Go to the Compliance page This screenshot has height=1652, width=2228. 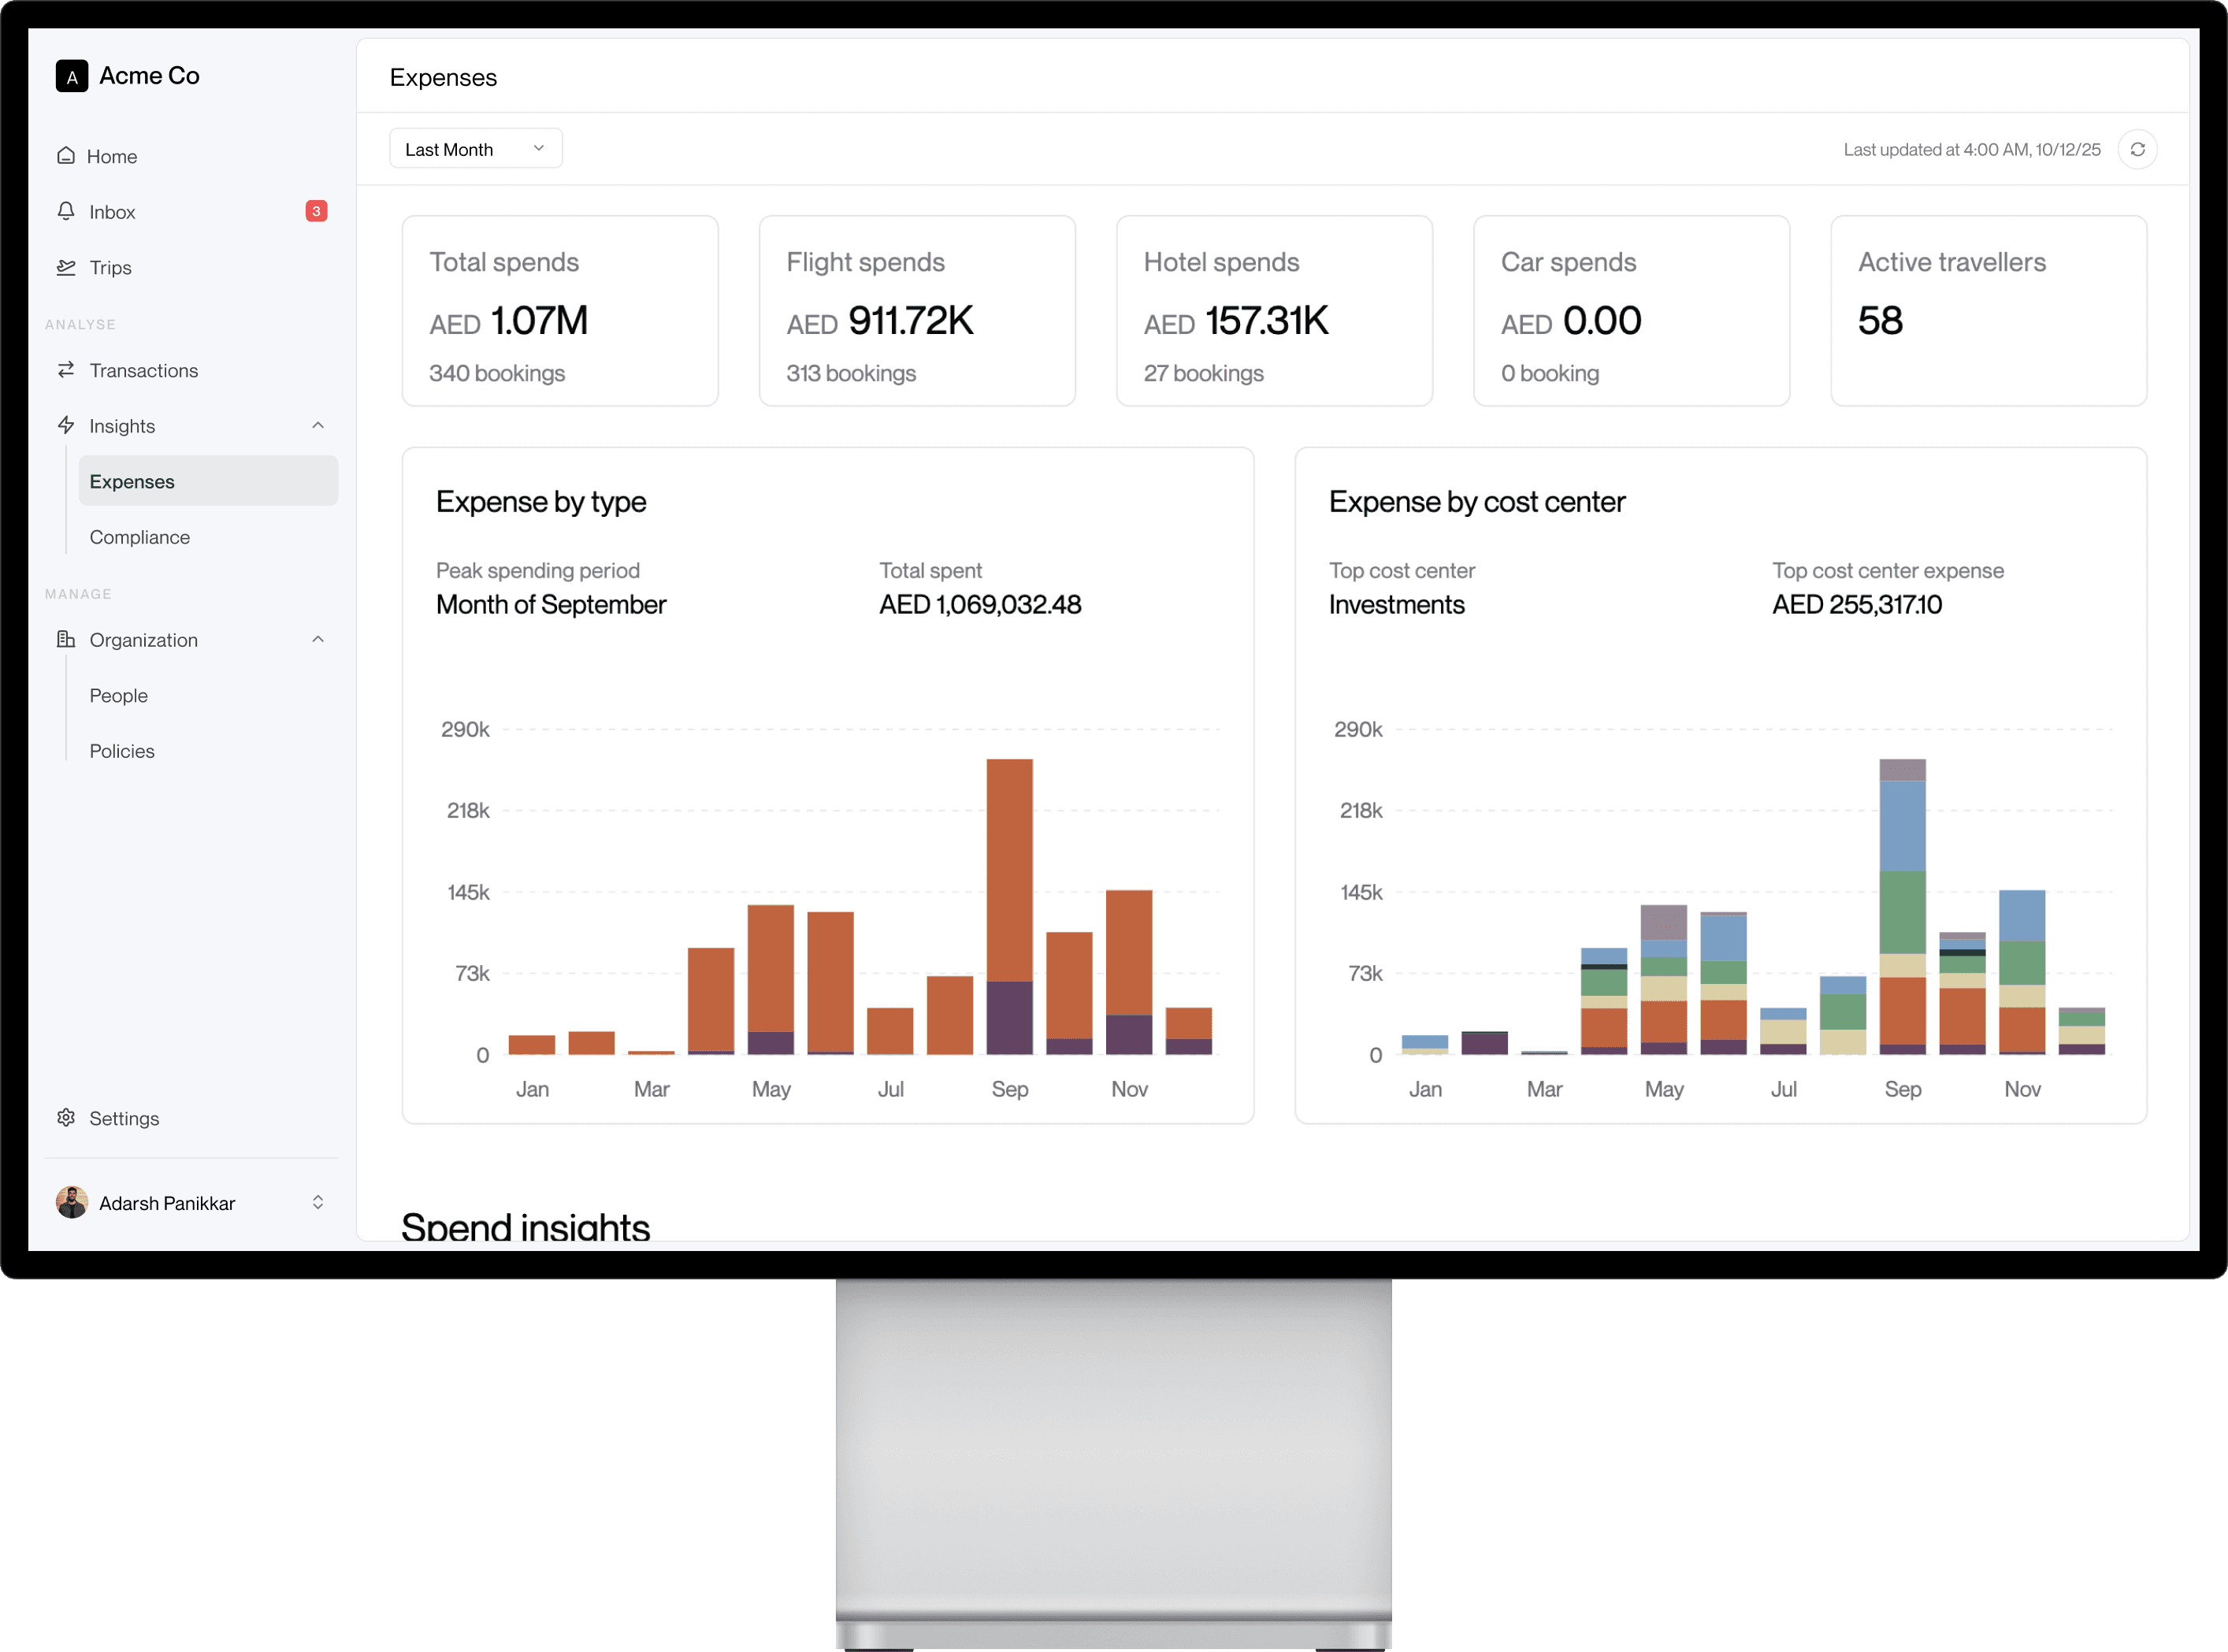pyautogui.click(x=139, y=537)
